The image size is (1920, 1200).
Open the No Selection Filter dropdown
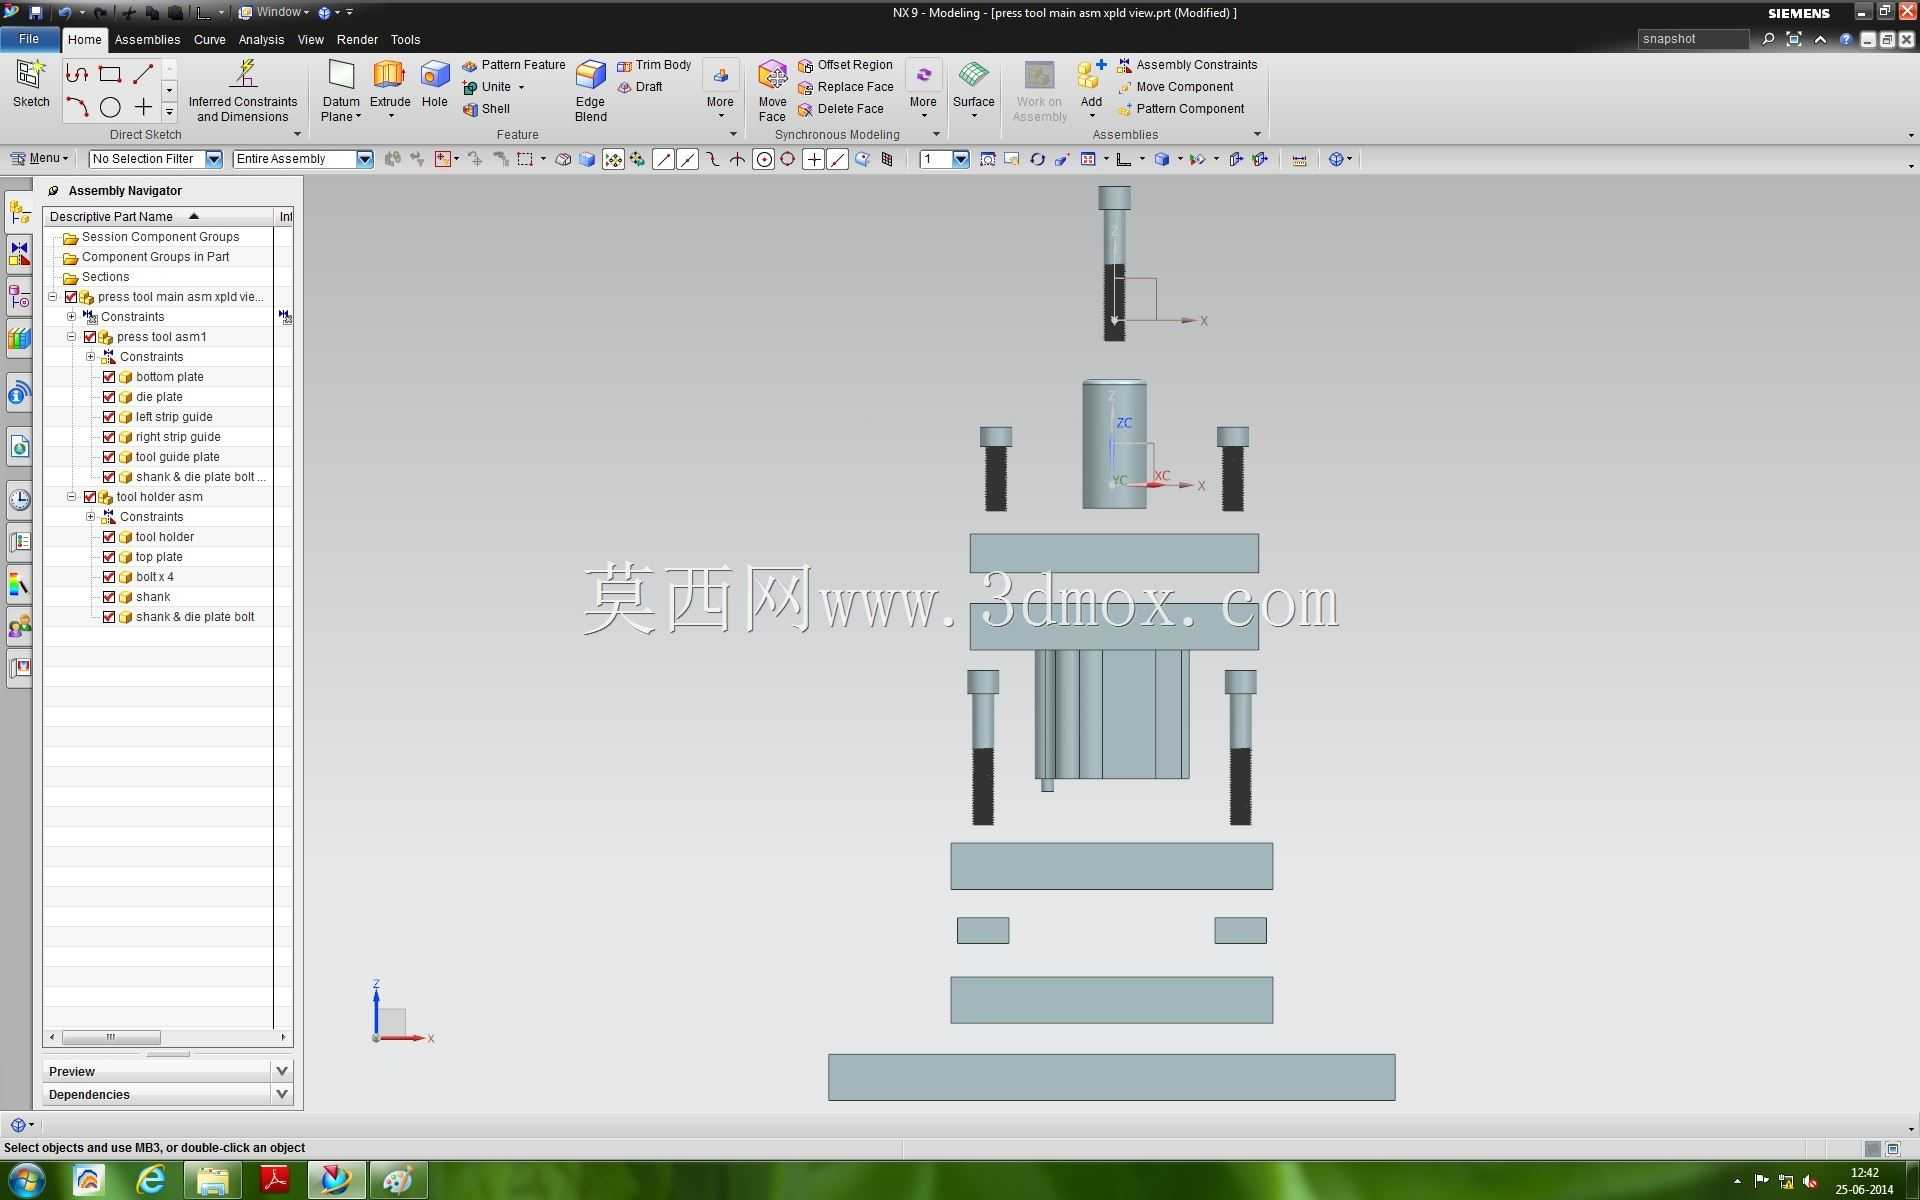click(x=213, y=159)
